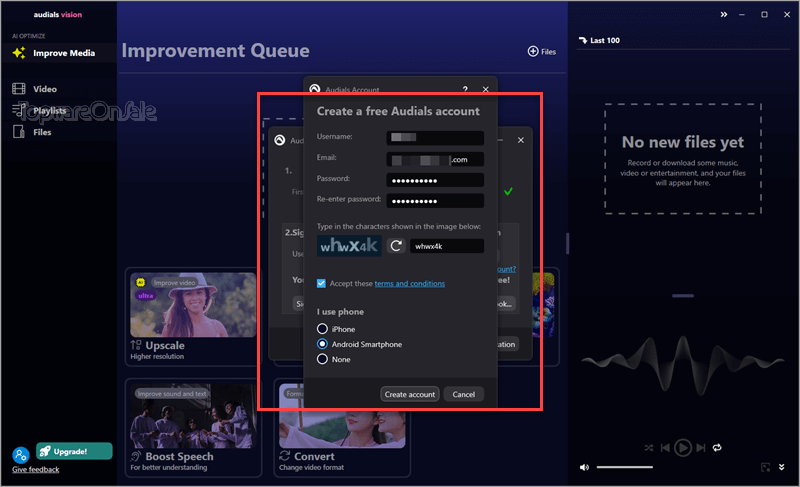Add files with the plus Files button
The image size is (800, 487).
pos(542,52)
